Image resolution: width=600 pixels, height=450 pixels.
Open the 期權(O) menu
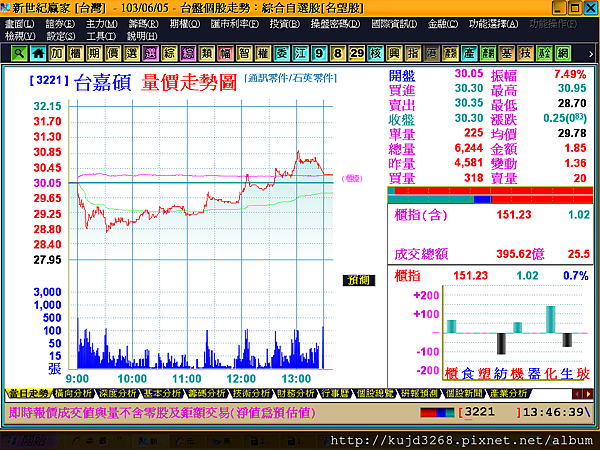185,24
